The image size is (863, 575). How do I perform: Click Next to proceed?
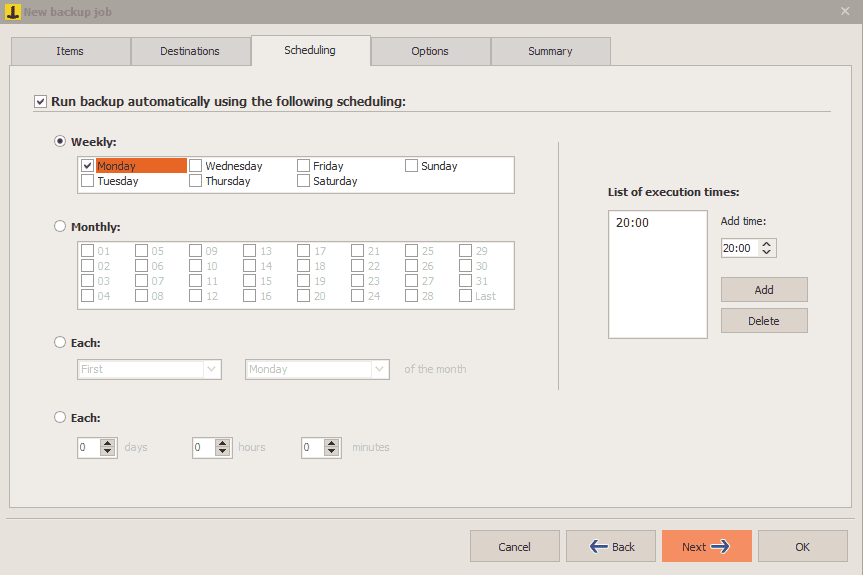(707, 546)
